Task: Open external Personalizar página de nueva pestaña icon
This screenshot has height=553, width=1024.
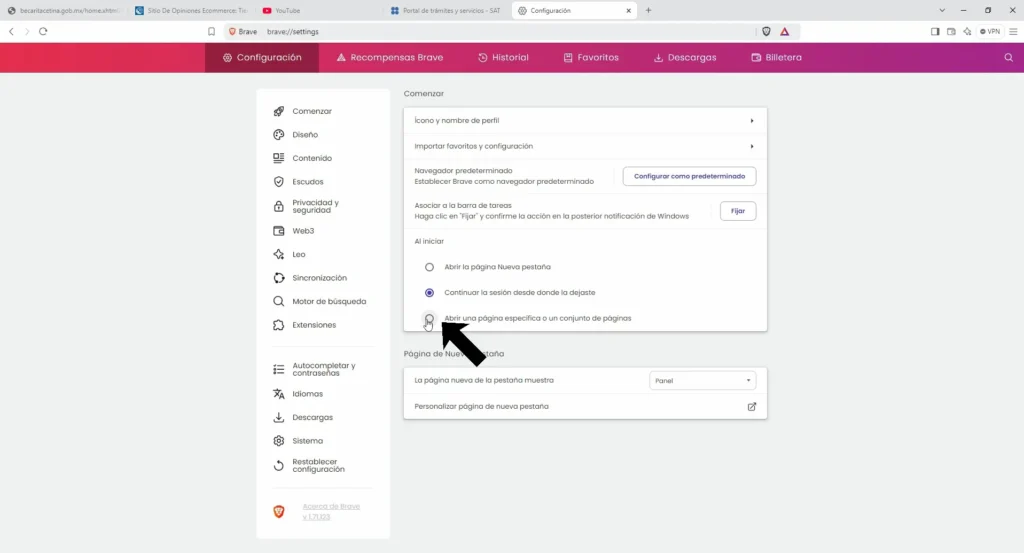Action: [x=752, y=406]
